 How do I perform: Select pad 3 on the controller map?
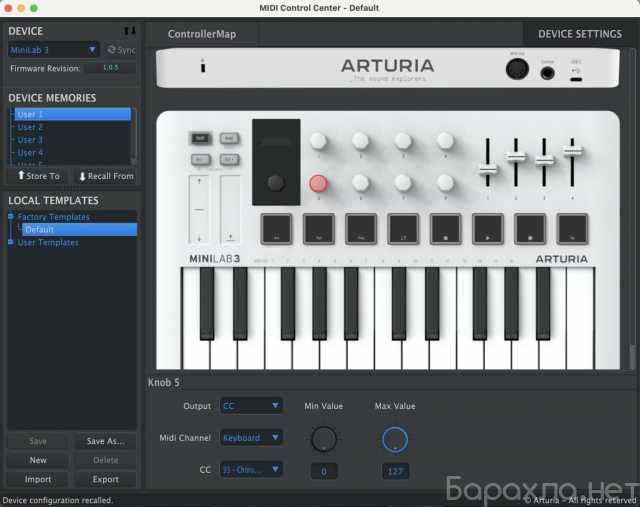tap(361, 229)
